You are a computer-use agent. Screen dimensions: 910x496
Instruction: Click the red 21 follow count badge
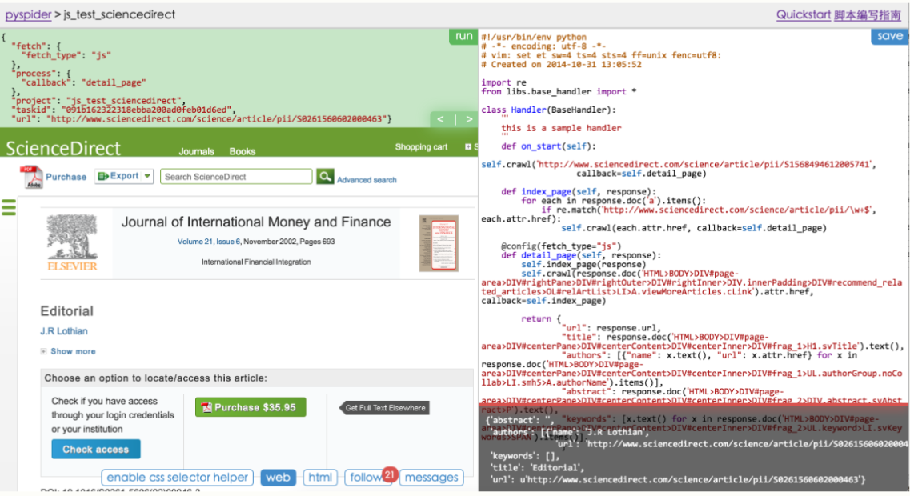pos(389,475)
